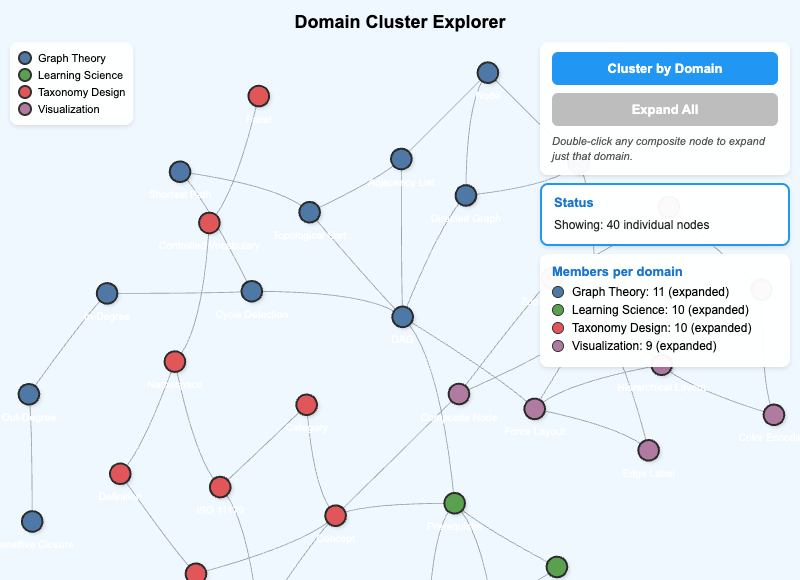Click the Graph Theory legend swatch
The height and width of the screenshot is (580, 800).
click(x=25, y=58)
